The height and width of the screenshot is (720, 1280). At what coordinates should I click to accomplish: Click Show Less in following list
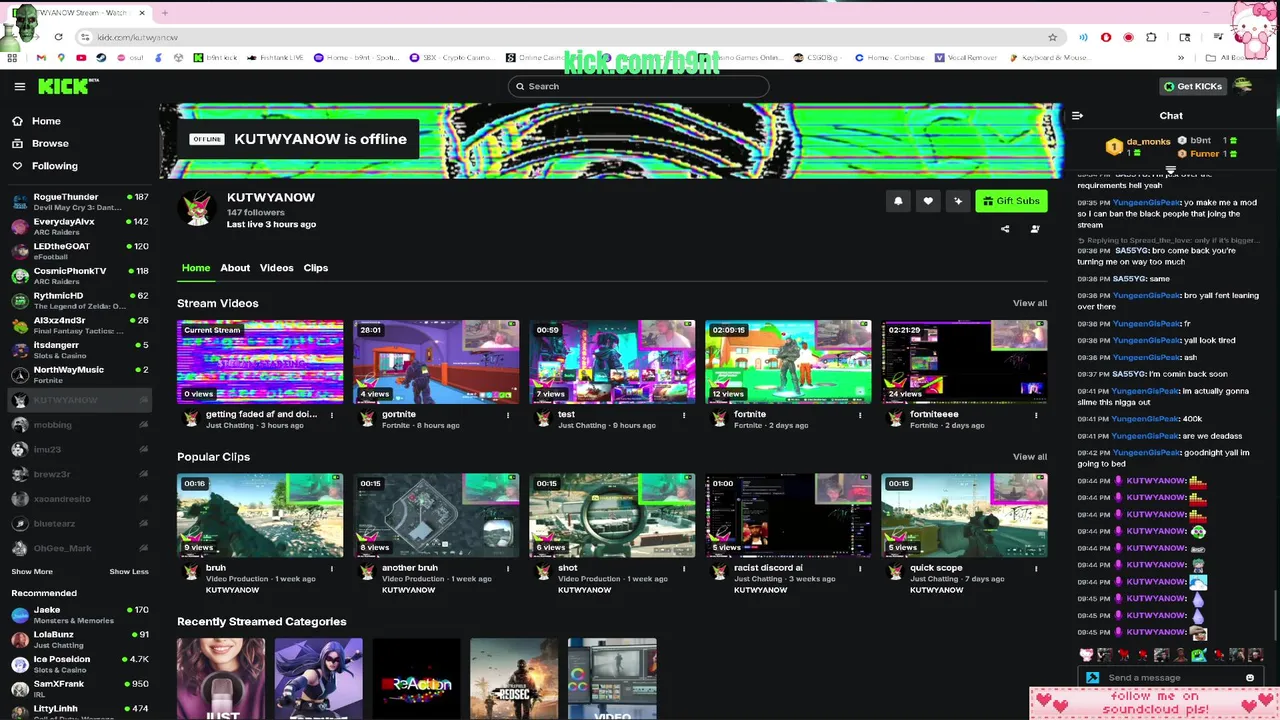(129, 572)
